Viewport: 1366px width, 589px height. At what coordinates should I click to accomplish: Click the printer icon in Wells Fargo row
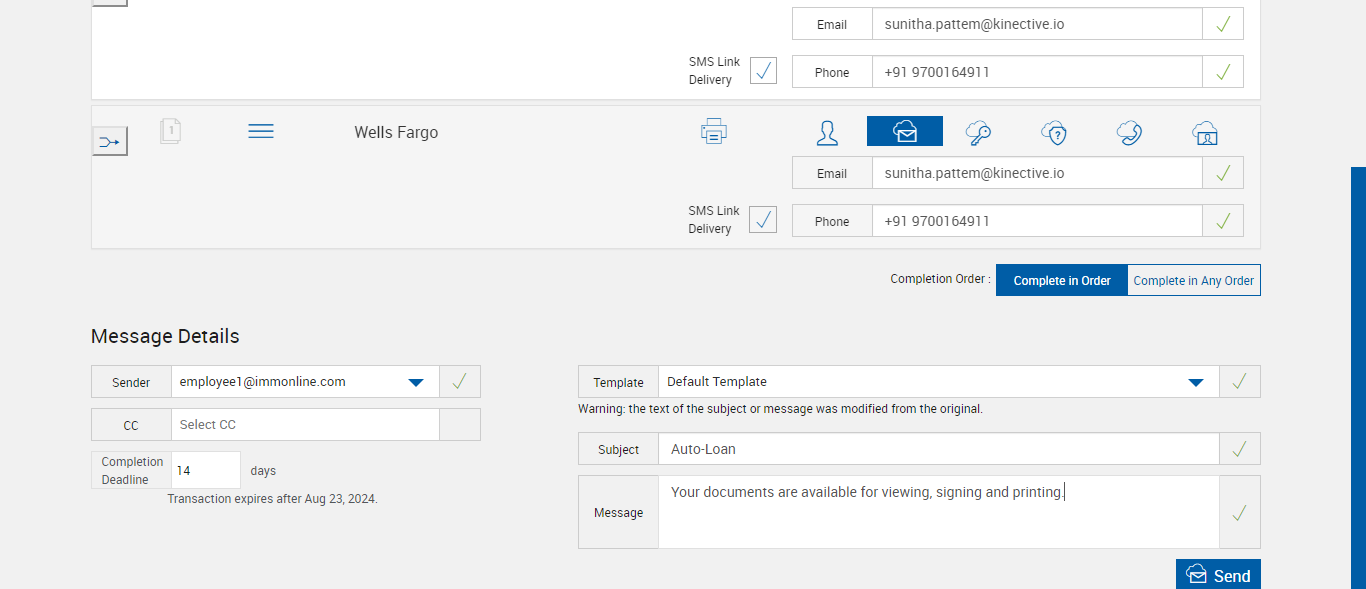coord(714,131)
